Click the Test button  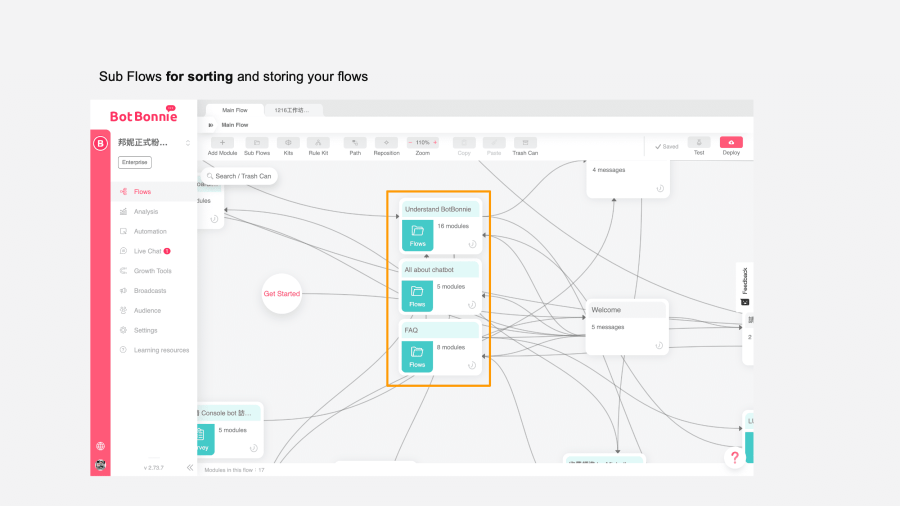[x=699, y=142]
